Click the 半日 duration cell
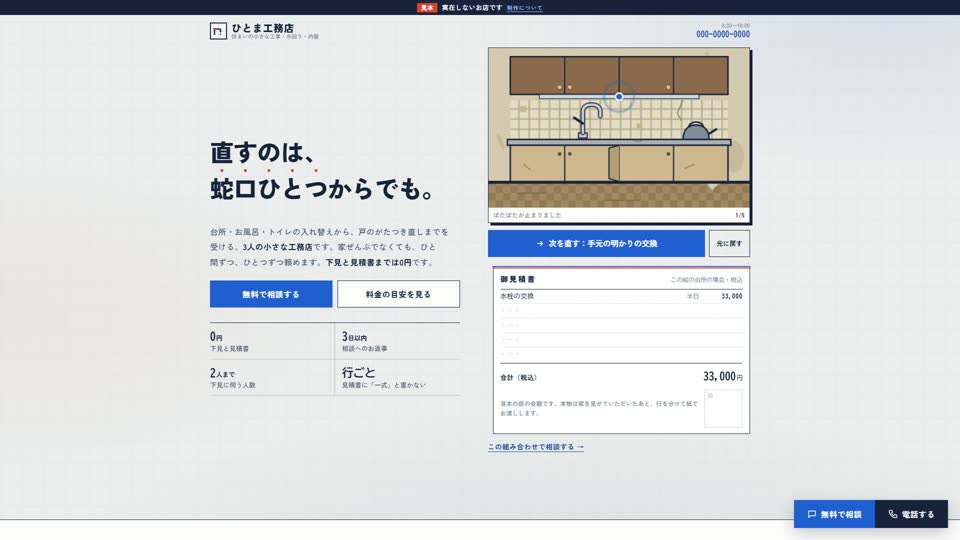This screenshot has width=960, height=540. [x=692, y=296]
